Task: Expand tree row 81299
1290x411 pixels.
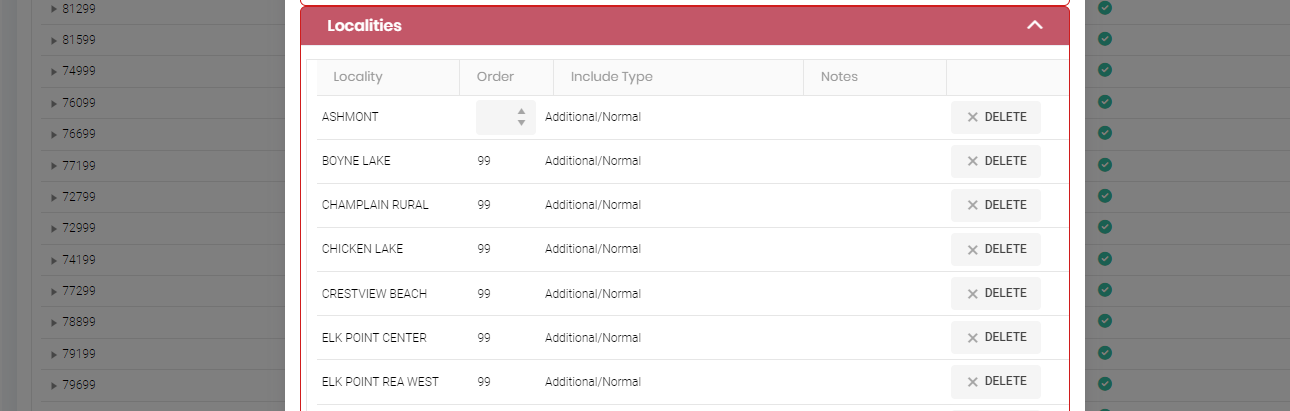Action: [54, 9]
